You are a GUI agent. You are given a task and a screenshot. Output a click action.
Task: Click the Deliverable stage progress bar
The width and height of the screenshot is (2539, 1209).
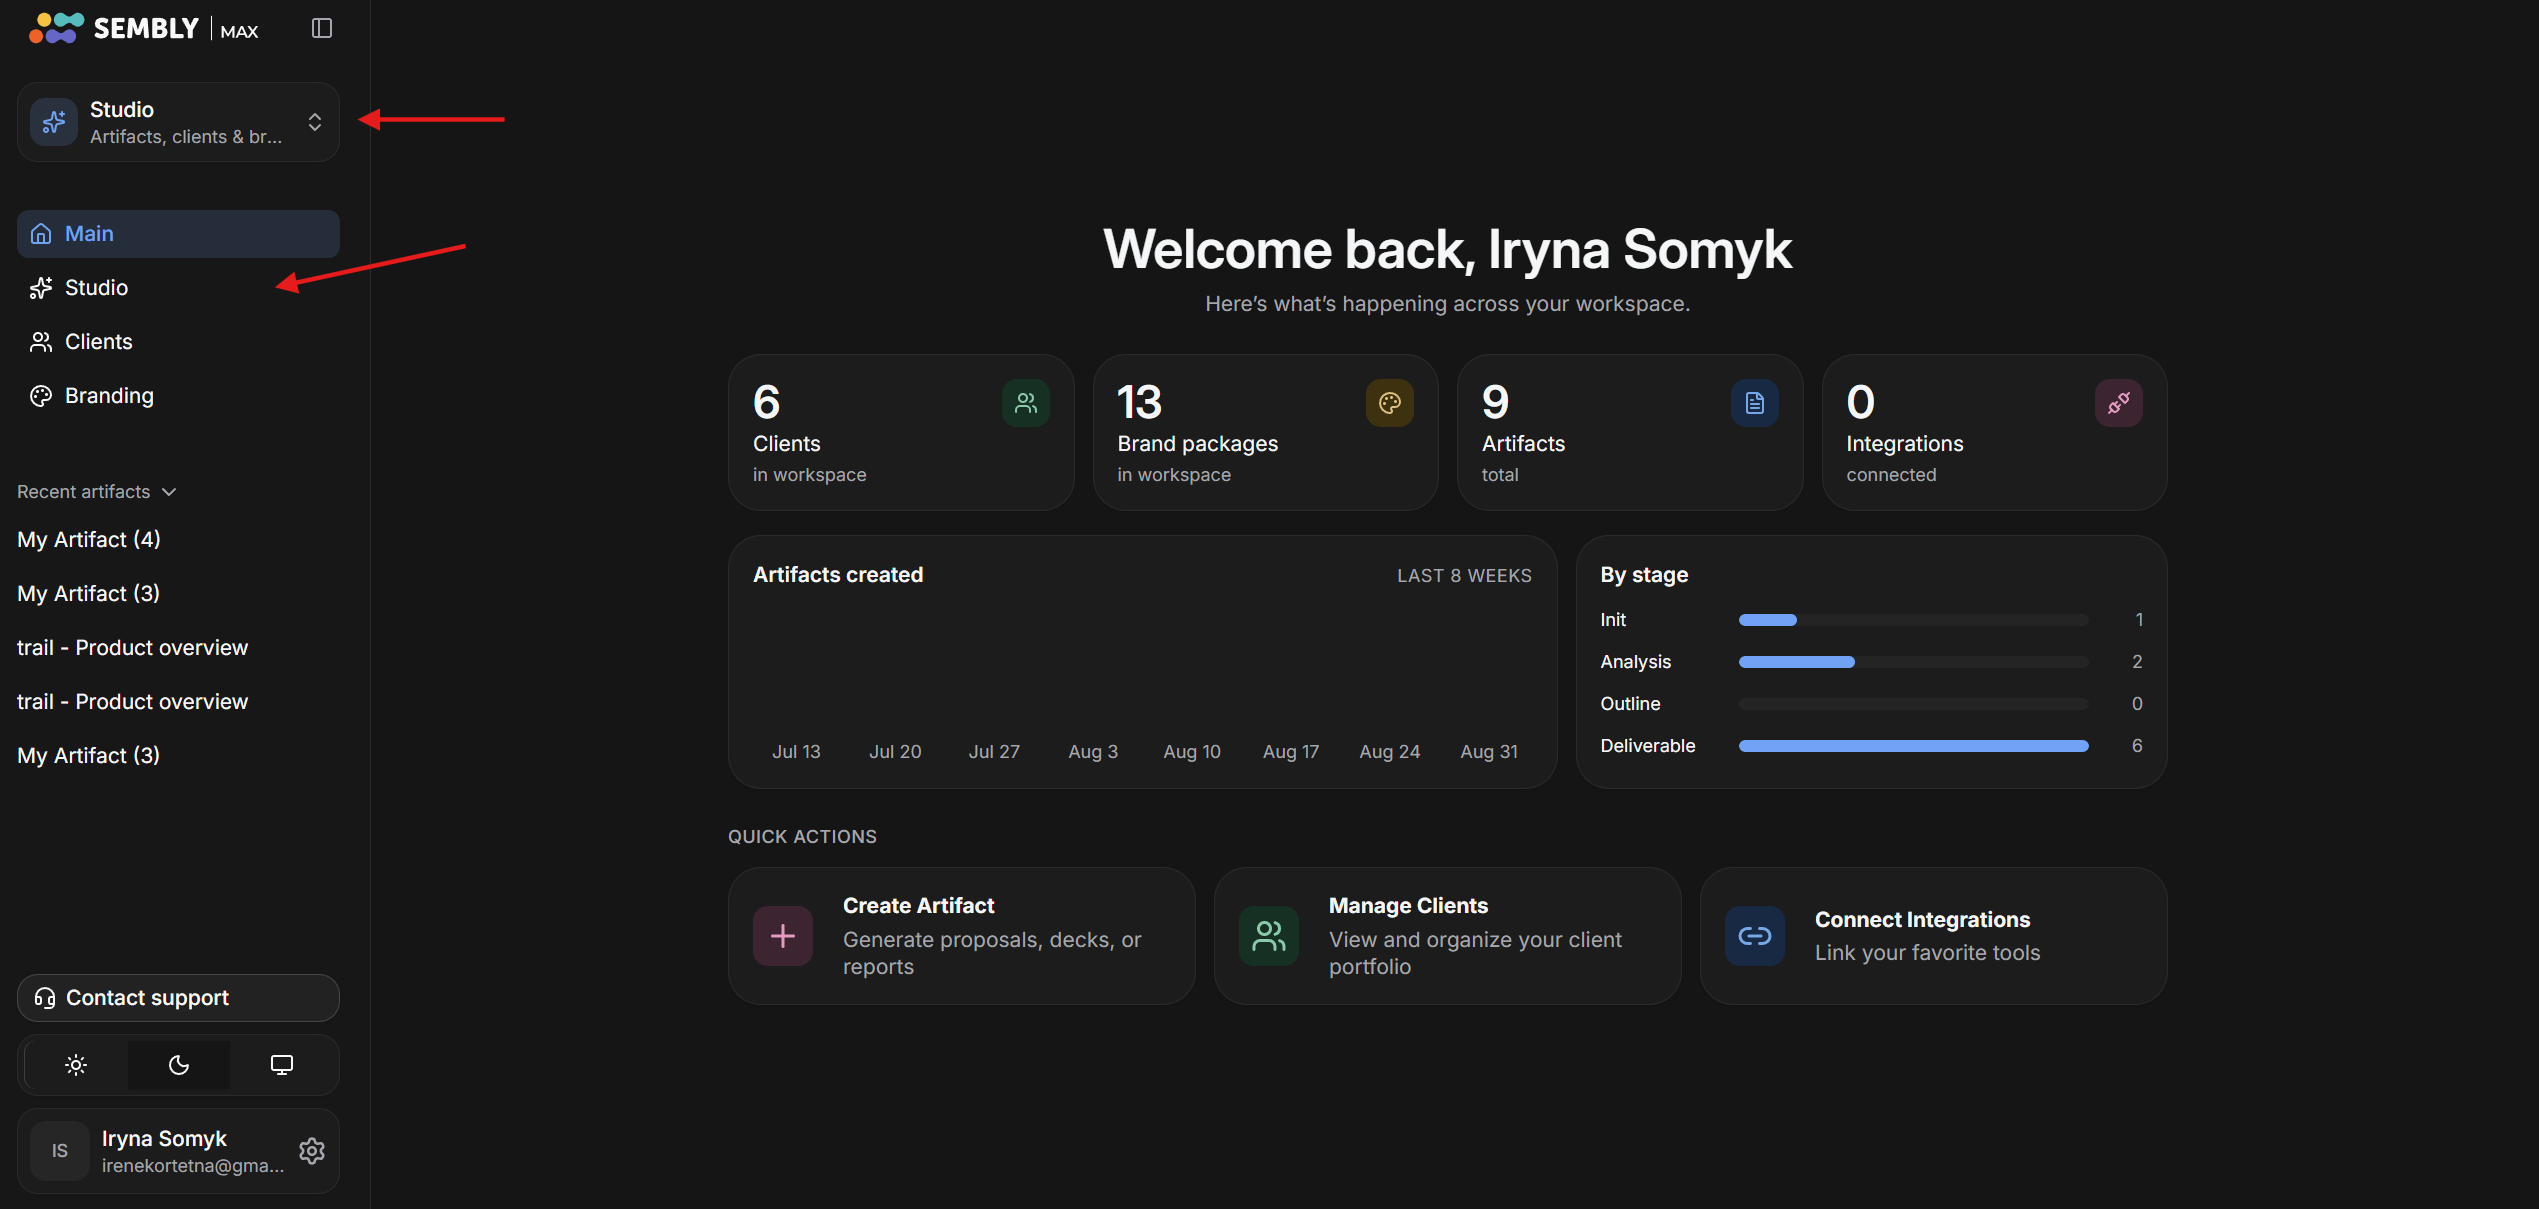point(1913,746)
